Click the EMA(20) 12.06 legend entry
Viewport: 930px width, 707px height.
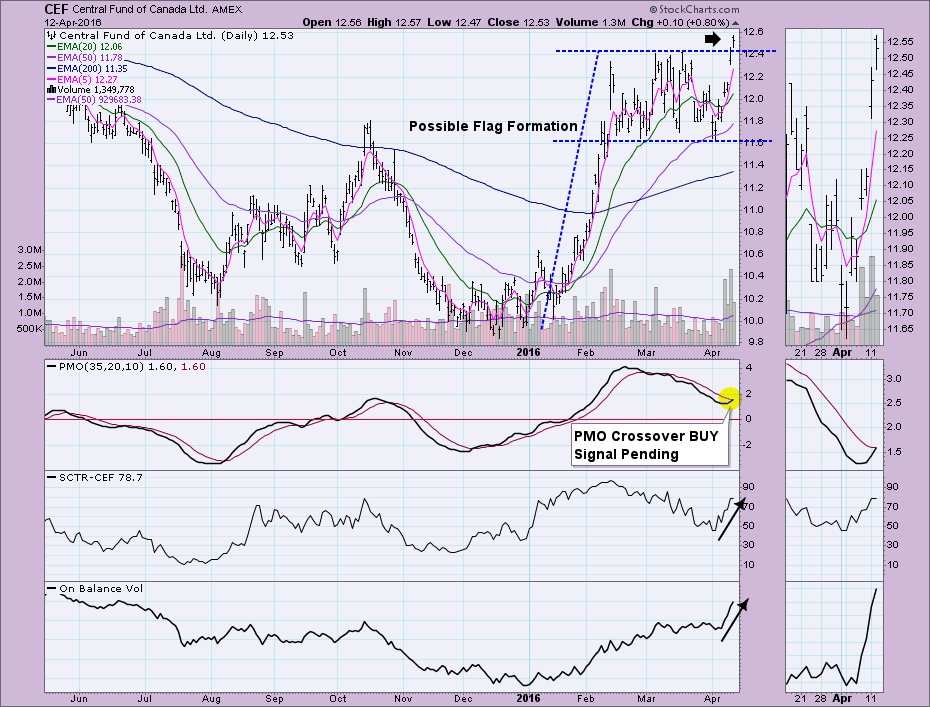[x=90, y=46]
